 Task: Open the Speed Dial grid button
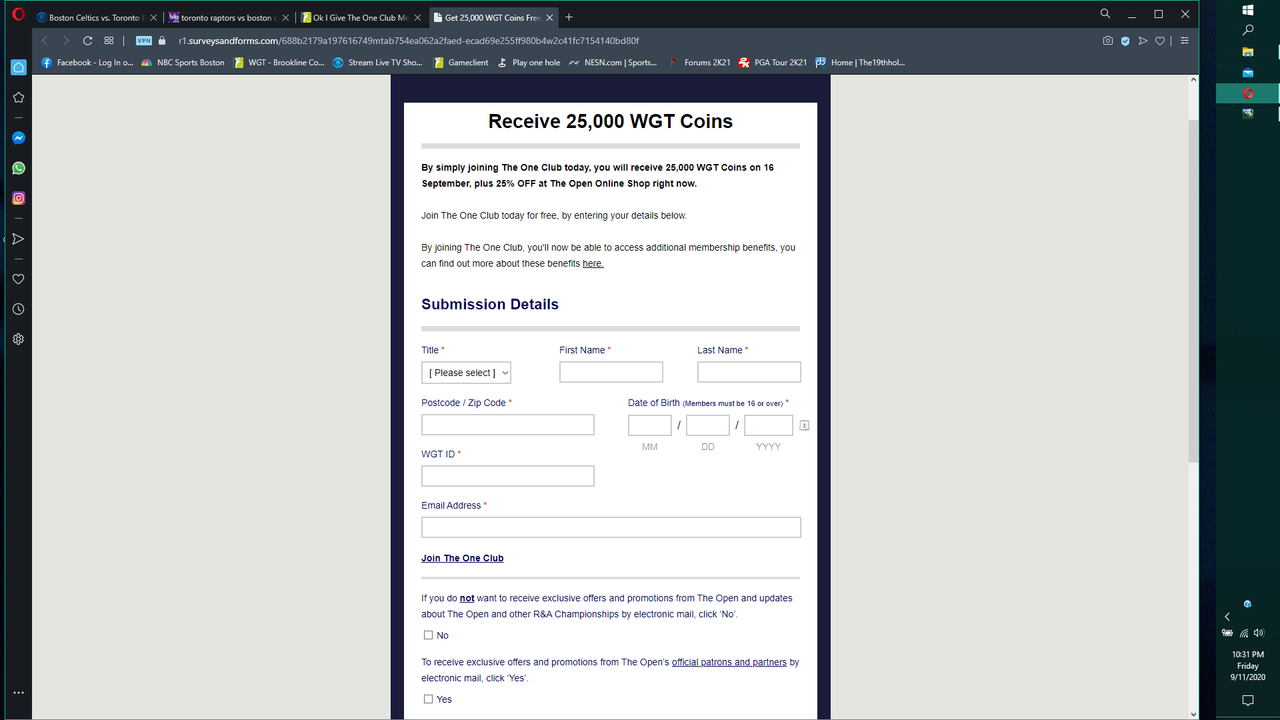(109, 40)
